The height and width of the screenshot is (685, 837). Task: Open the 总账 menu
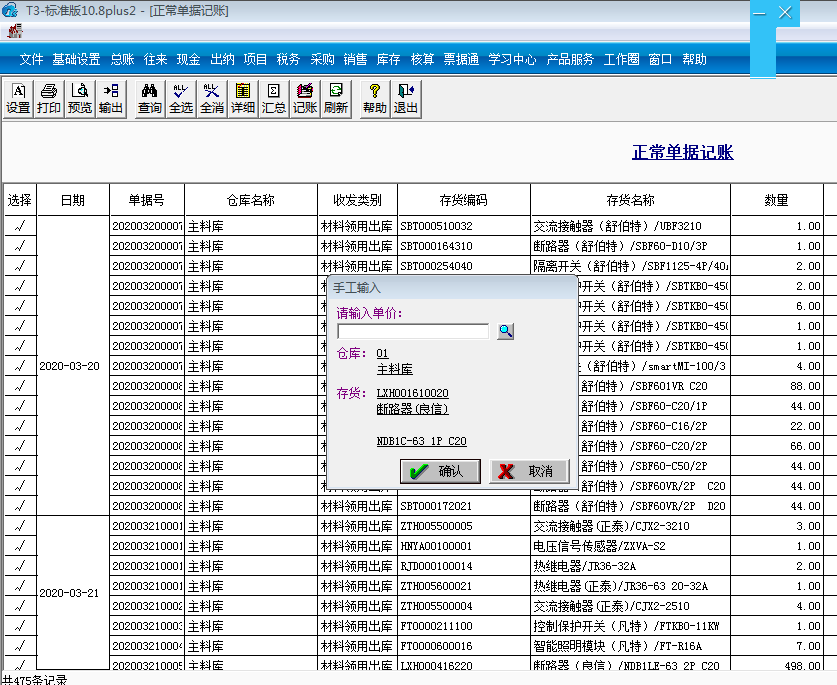[122, 59]
